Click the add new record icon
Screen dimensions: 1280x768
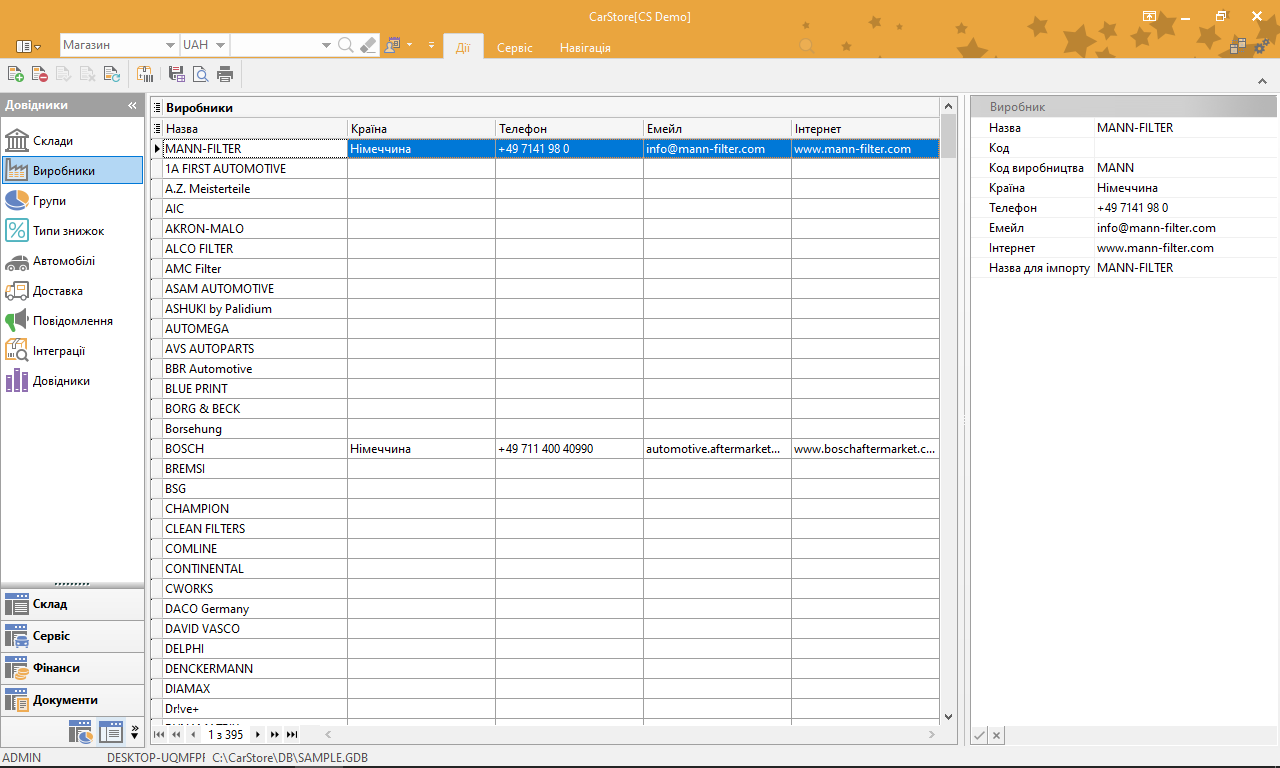pyautogui.click(x=15, y=73)
